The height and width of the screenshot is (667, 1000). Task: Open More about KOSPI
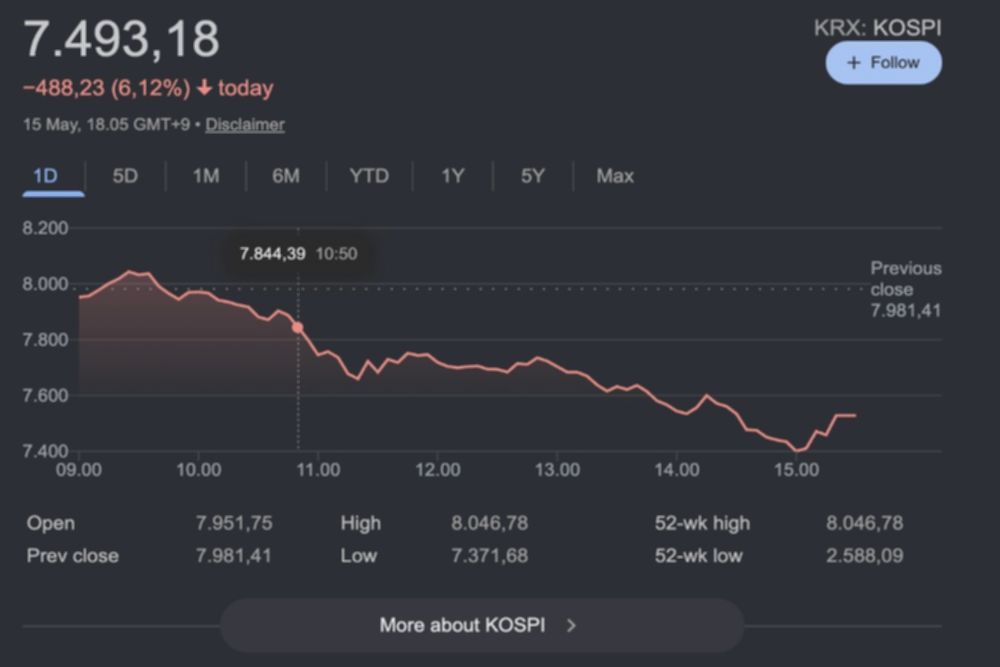482,625
